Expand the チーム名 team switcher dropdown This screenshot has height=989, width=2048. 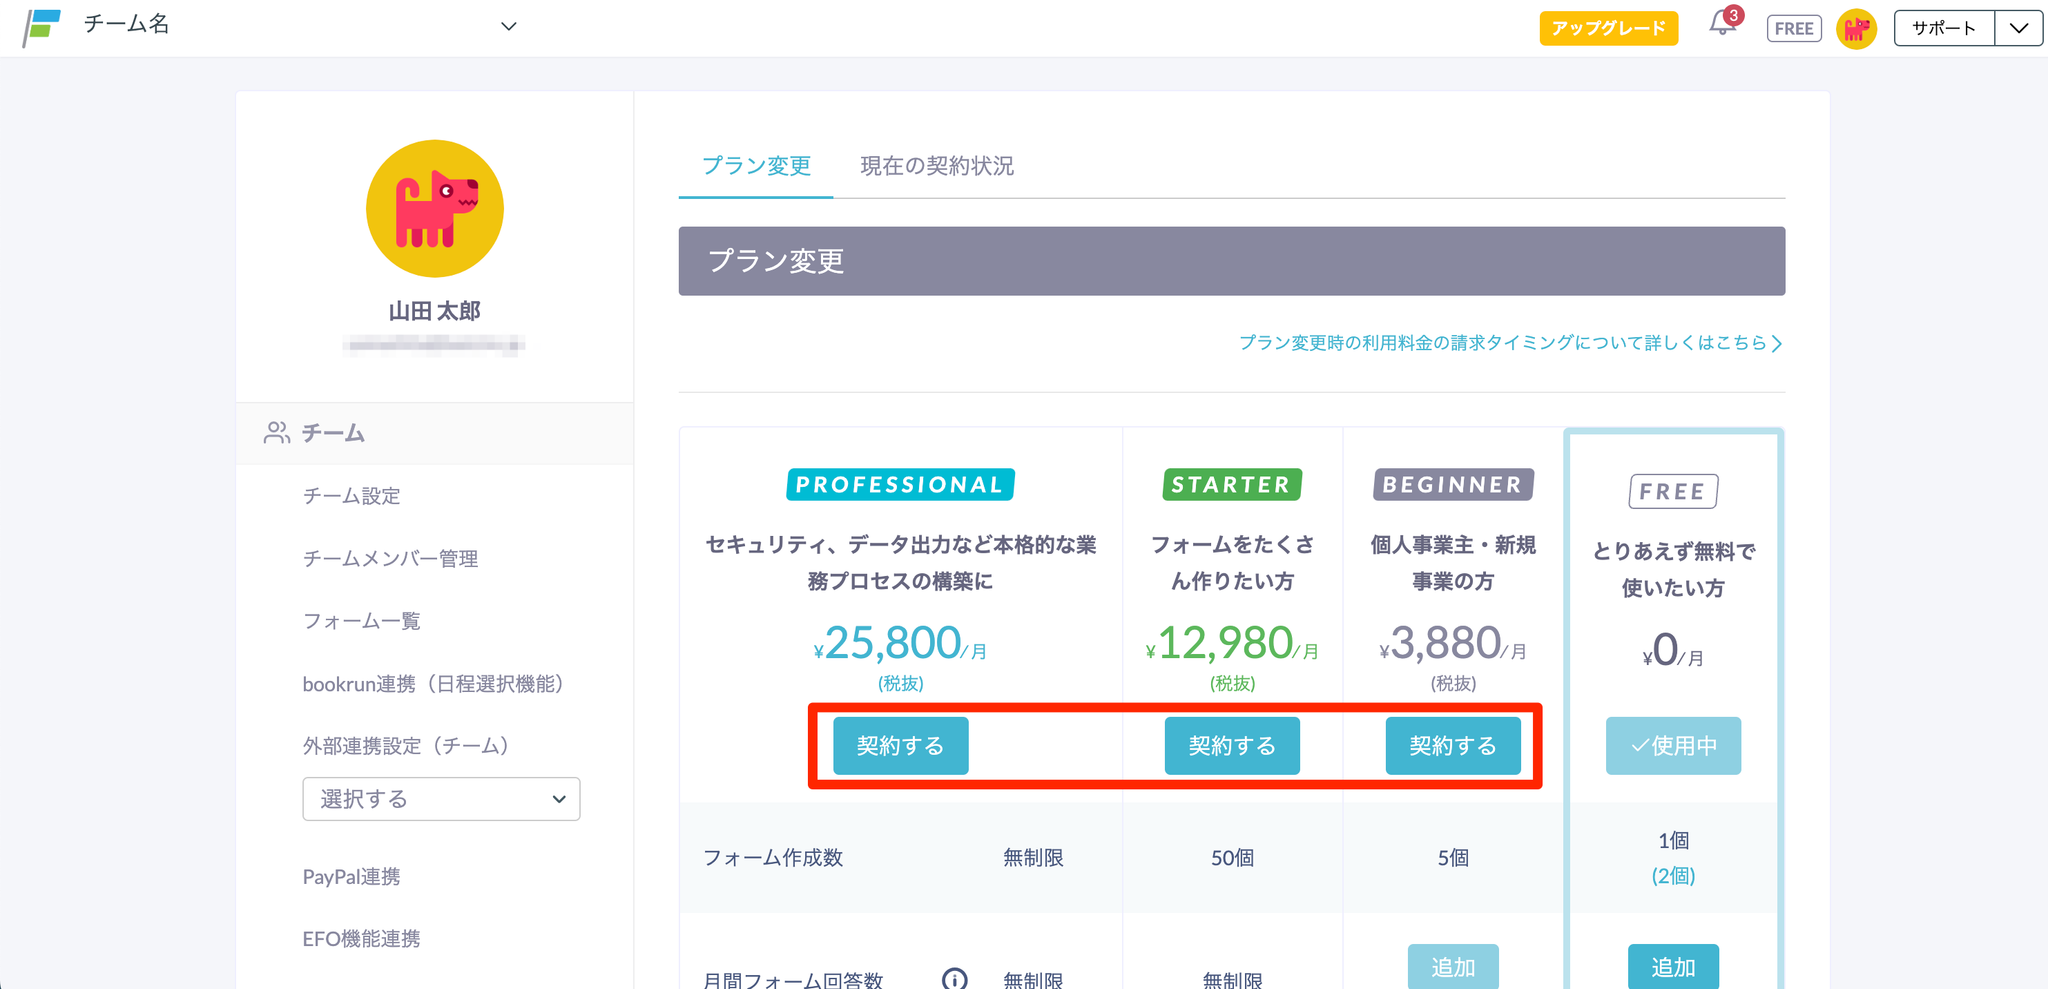[508, 27]
